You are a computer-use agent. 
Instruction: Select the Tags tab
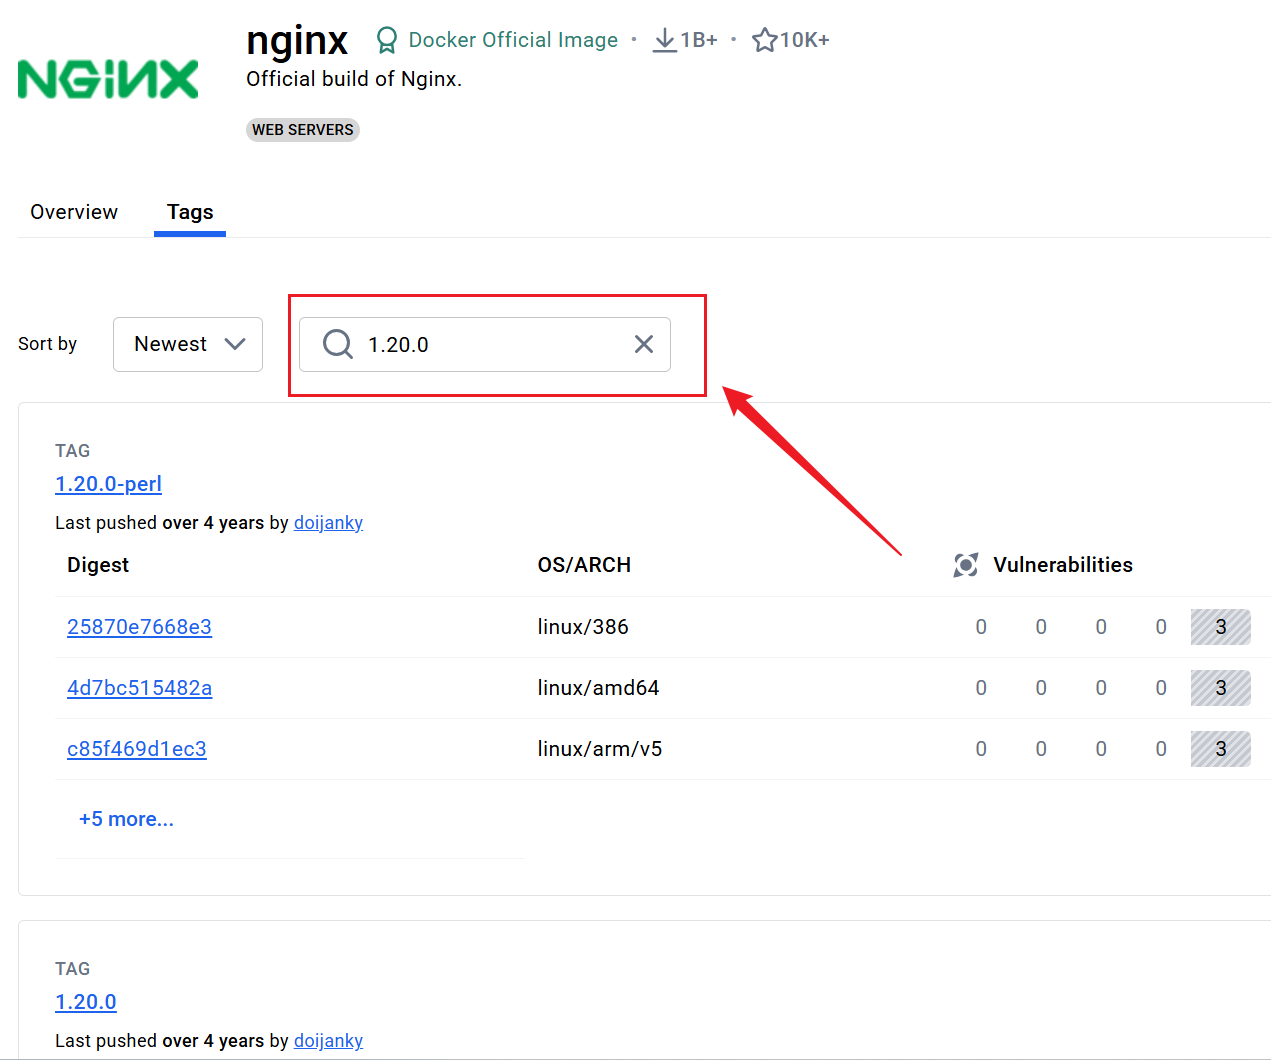click(x=190, y=212)
